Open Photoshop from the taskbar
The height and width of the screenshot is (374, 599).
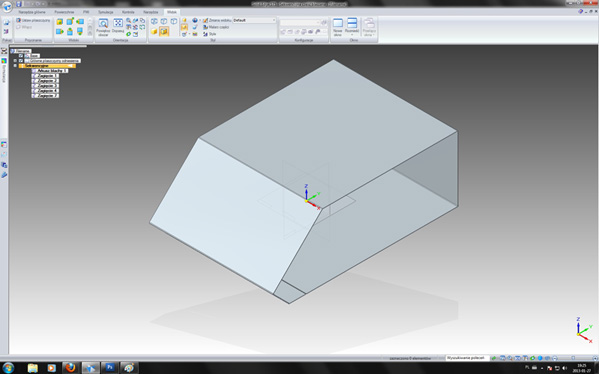(x=110, y=368)
